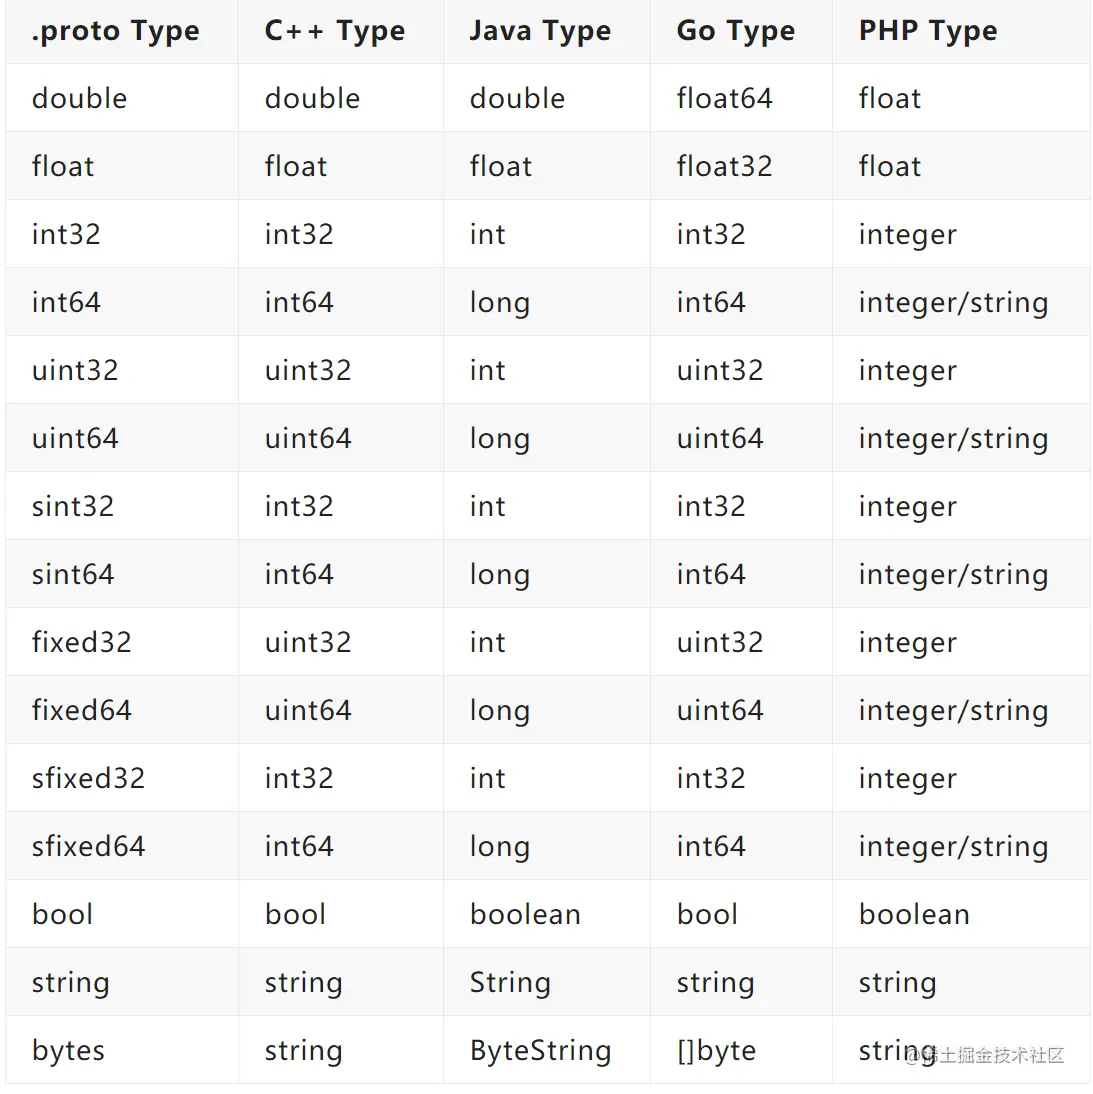The height and width of the screenshot is (1094, 1093).
Task: Click the fixed32 proto type cell
Action: point(81,642)
